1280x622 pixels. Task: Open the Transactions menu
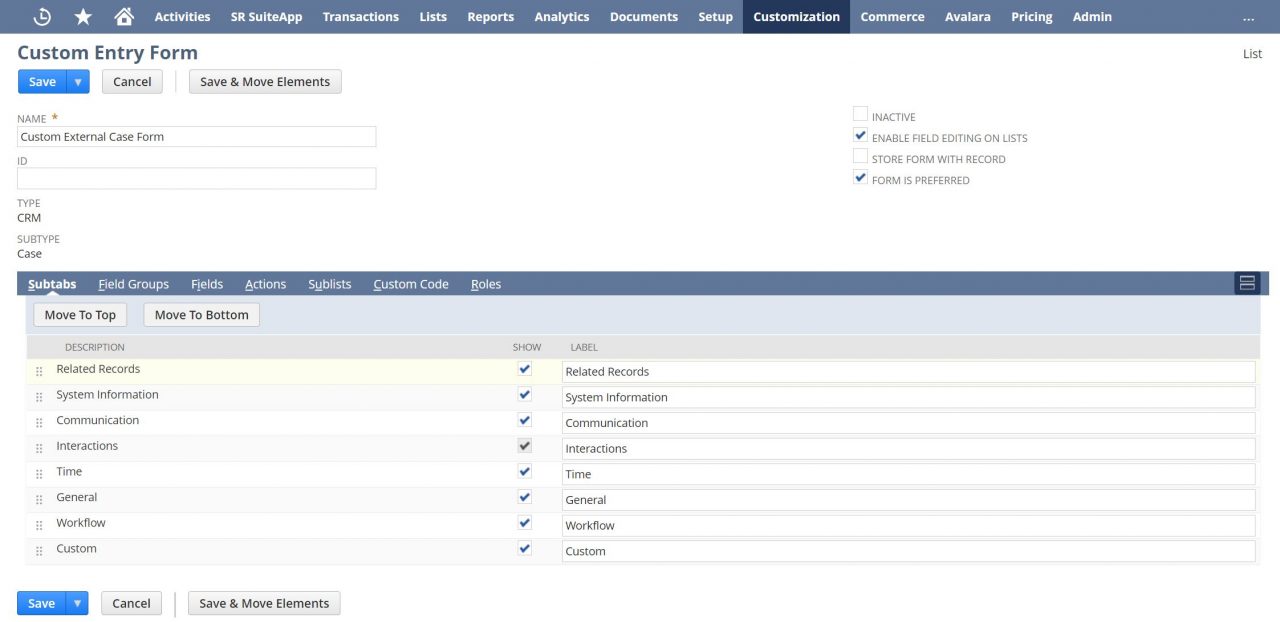(360, 16)
